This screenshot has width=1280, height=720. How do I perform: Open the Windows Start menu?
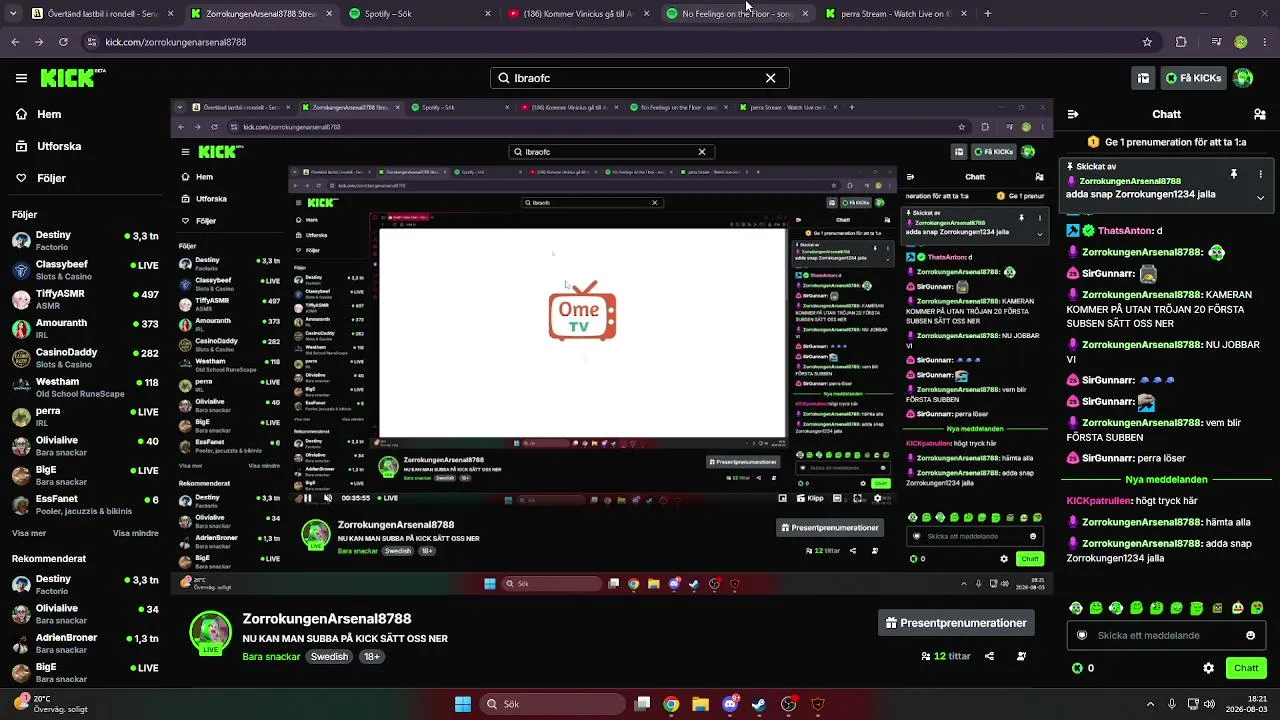[463, 704]
